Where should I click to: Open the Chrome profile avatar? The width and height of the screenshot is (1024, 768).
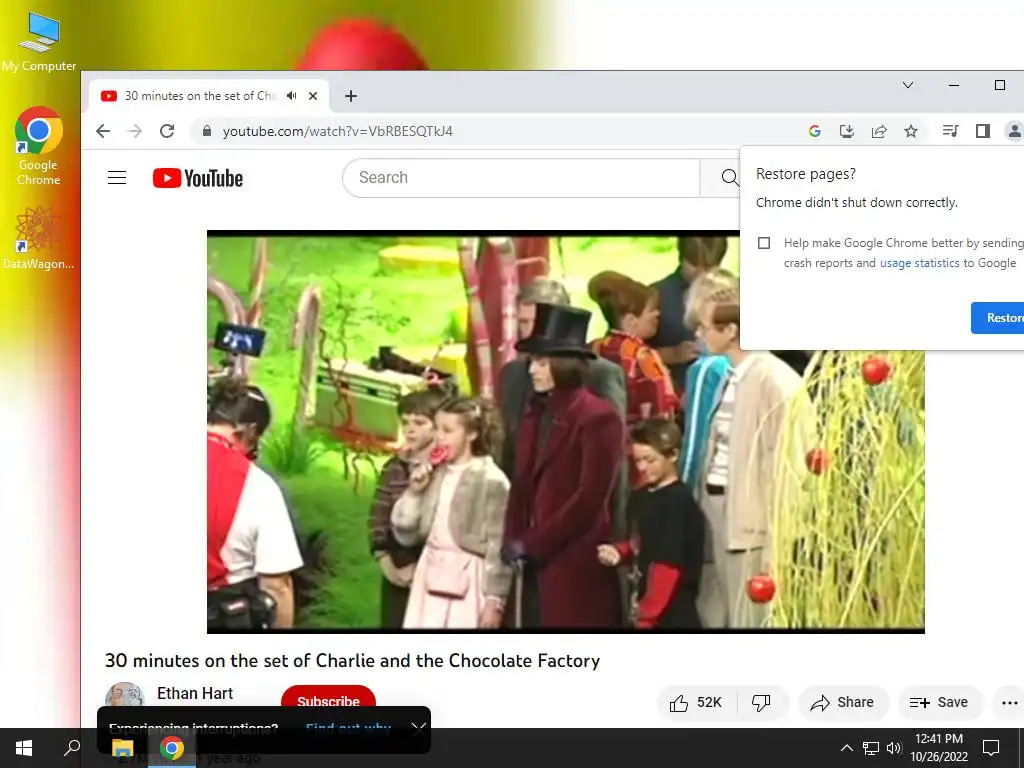(x=1014, y=131)
